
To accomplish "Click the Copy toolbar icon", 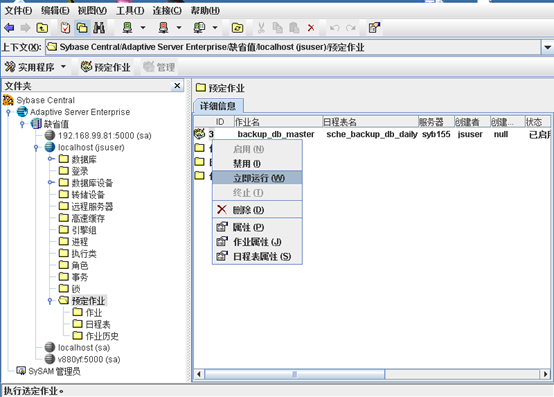I will point(278,28).
